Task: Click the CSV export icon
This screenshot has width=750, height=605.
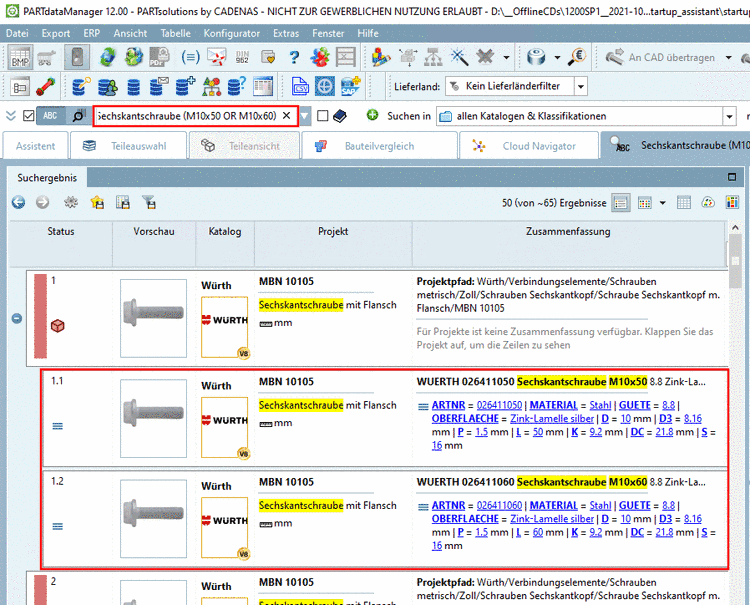Action: 300,86
